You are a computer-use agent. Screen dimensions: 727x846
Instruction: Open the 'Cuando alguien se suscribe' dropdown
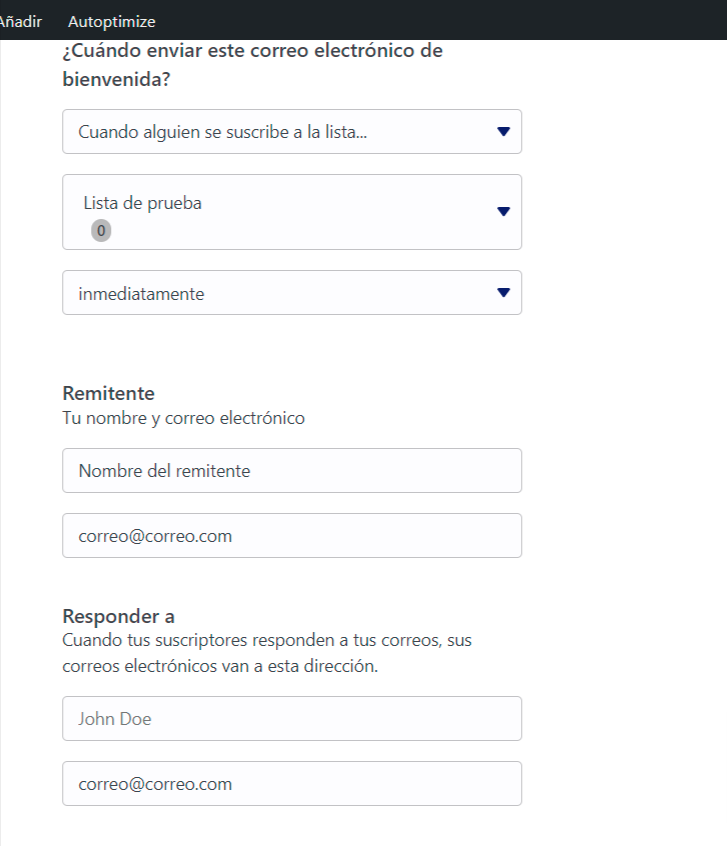[292, 132]
